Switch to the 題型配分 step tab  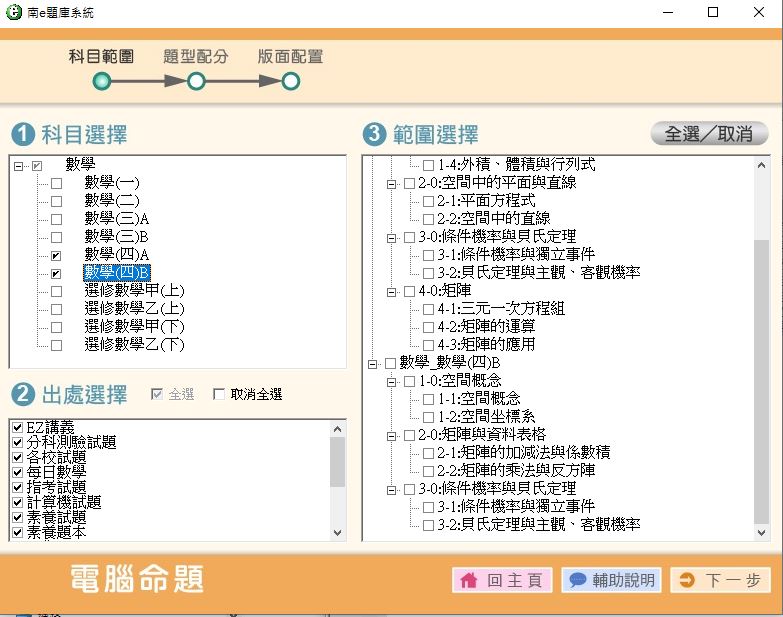(196, 57)
